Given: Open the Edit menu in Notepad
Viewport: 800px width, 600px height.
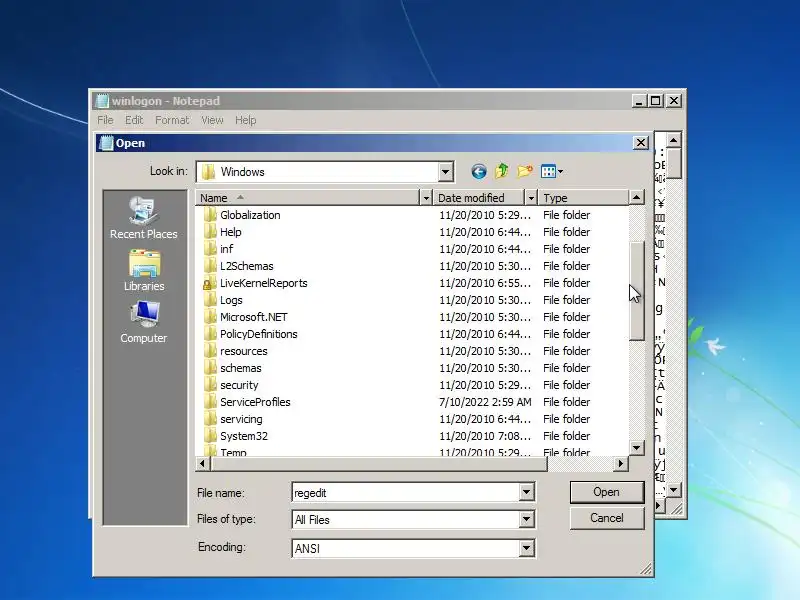Looking at the screenshot, I should [x=134, y=120].
